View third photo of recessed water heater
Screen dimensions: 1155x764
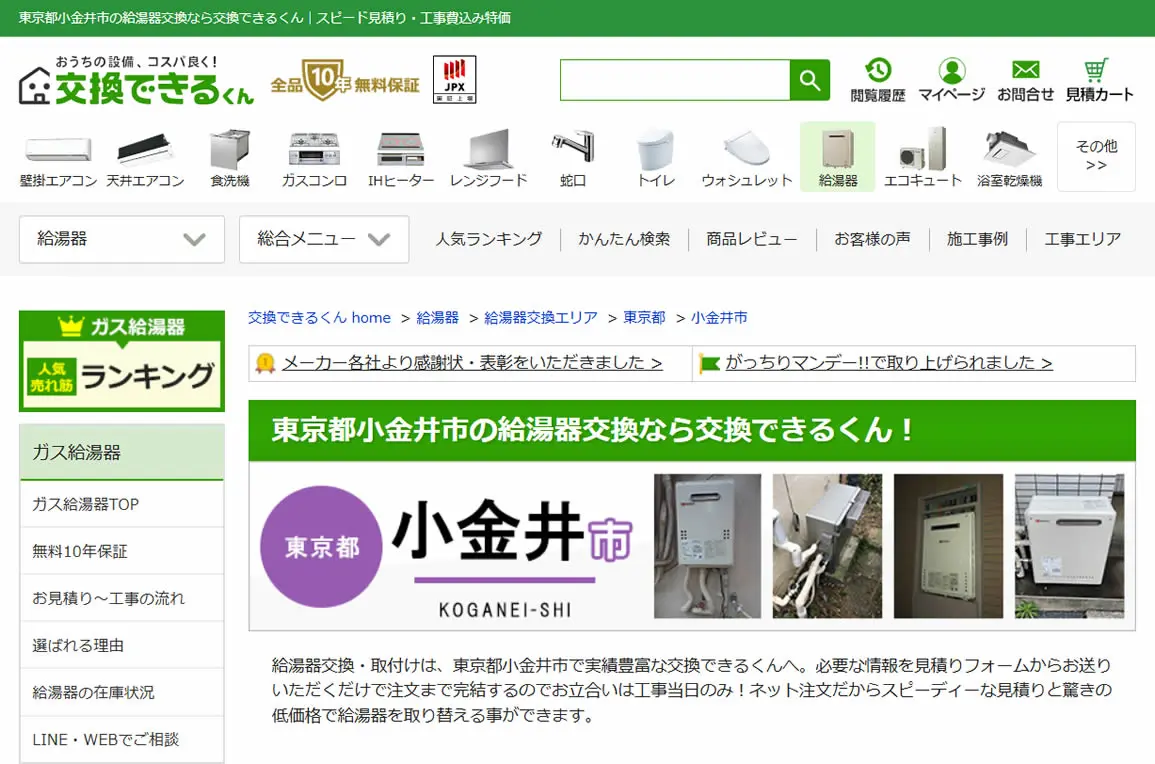coord(948,546)
